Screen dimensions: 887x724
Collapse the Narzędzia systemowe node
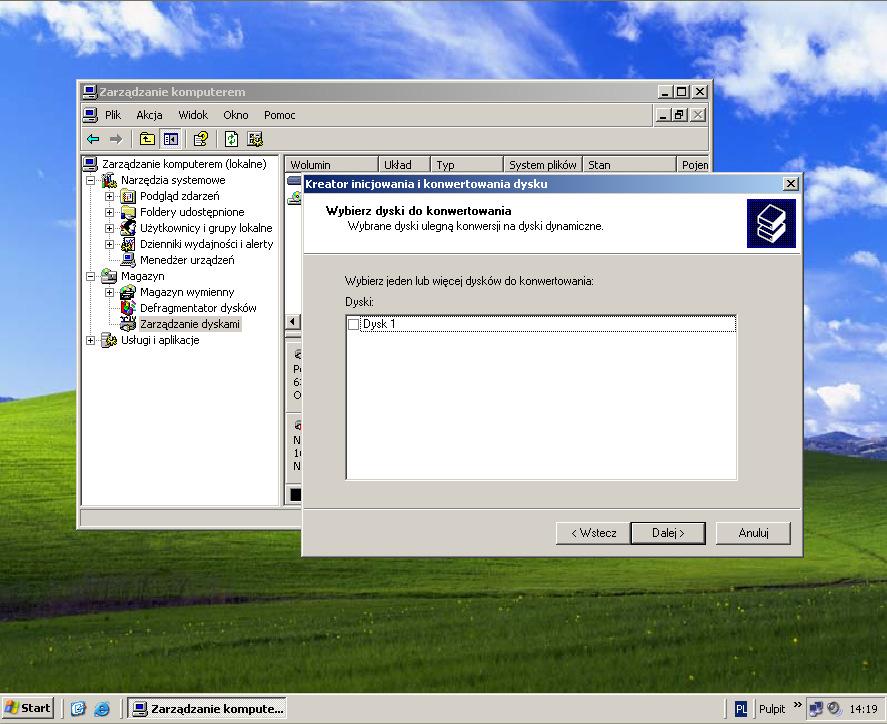[x=91, y=180]
